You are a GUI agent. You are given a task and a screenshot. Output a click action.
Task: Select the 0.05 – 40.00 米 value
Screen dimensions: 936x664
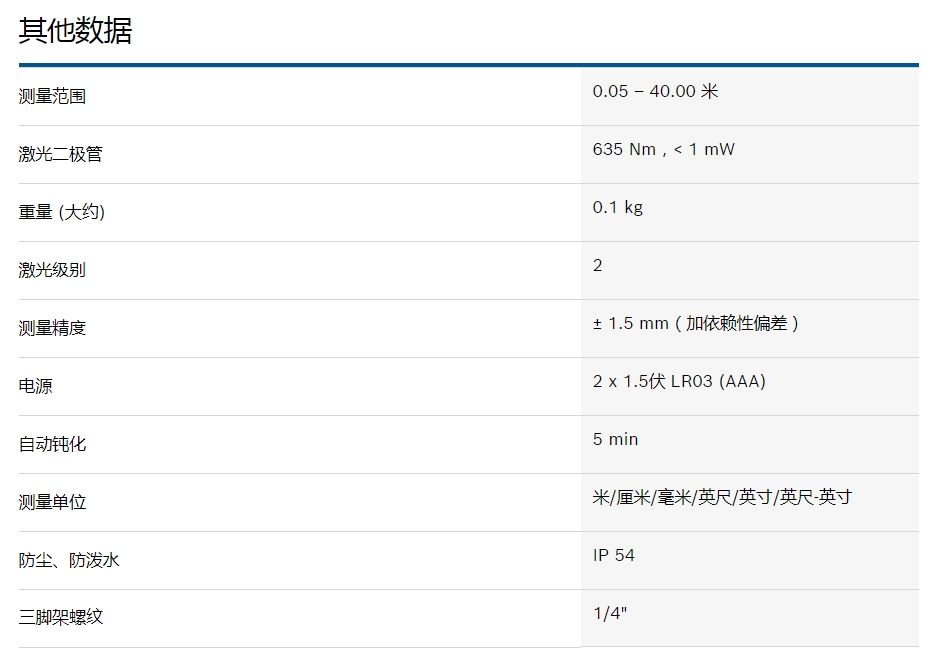655,91
